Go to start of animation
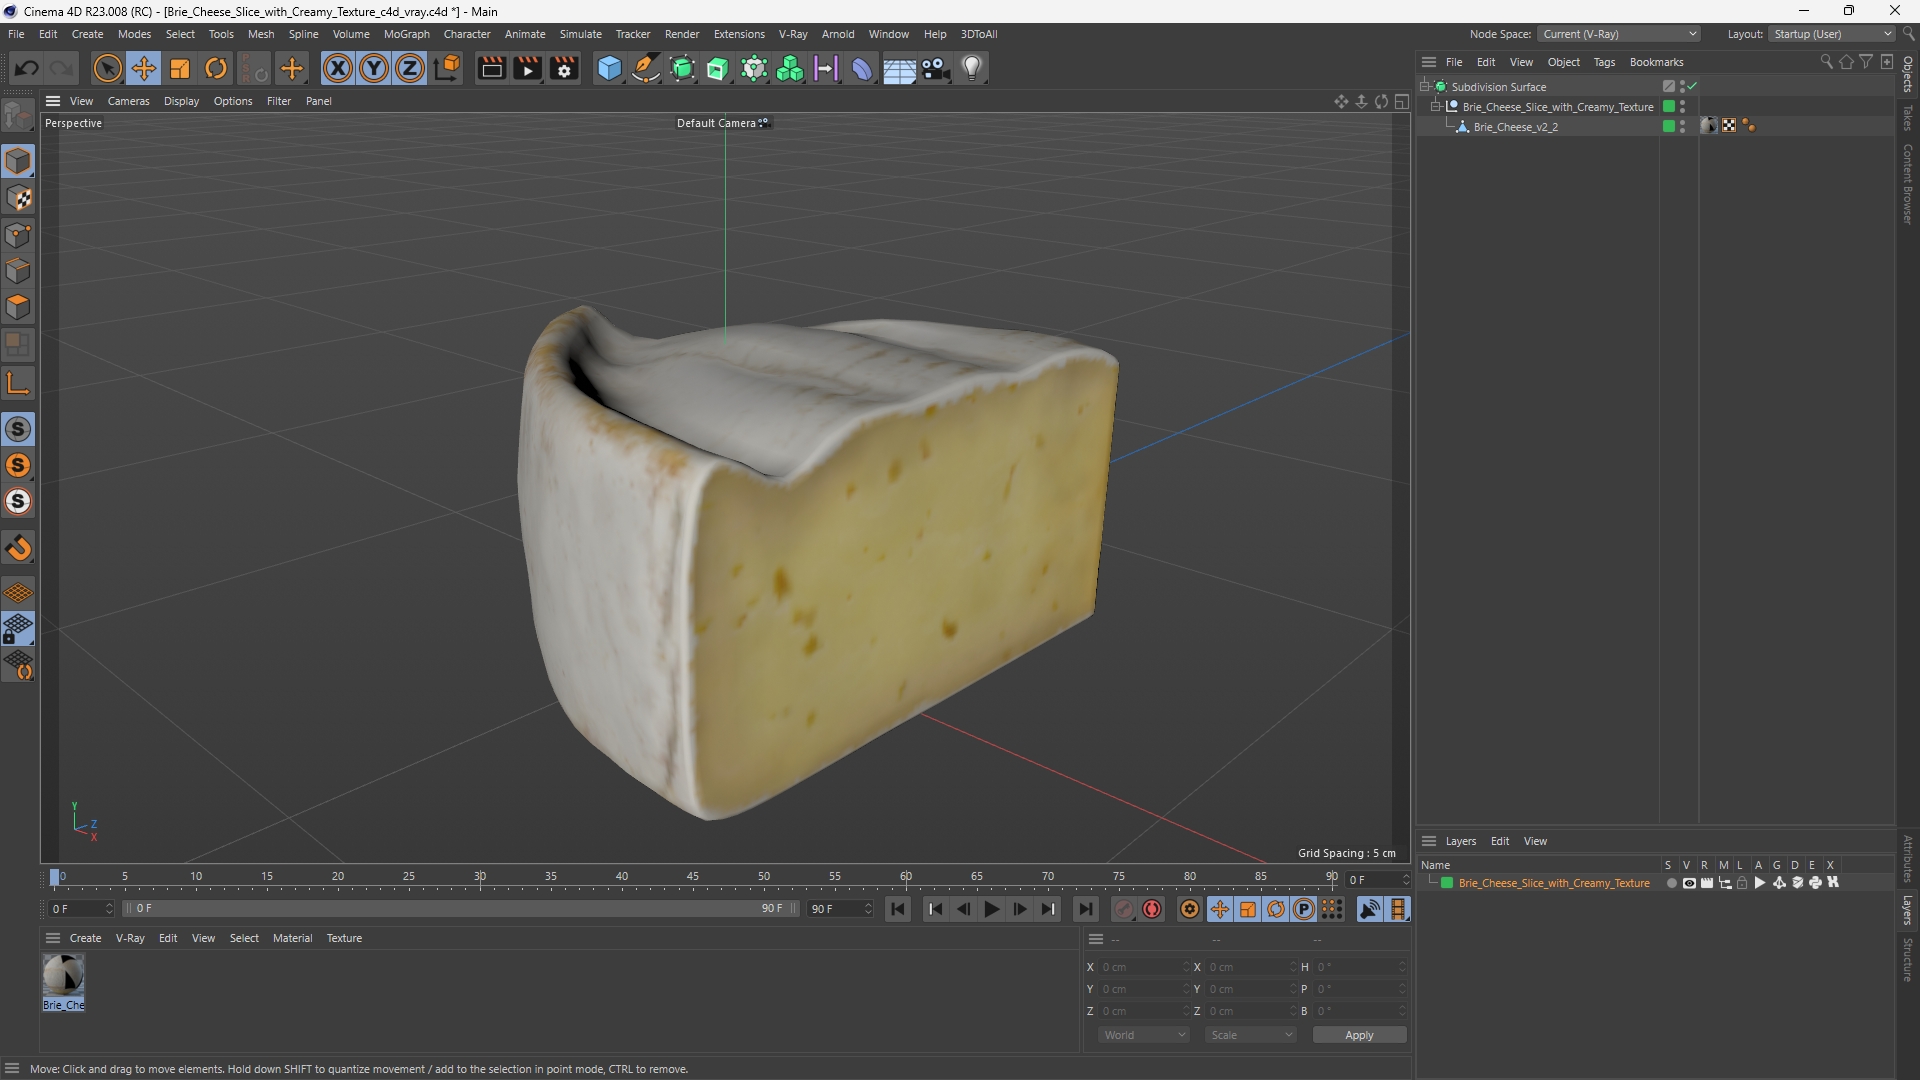 tap(898, 909)
